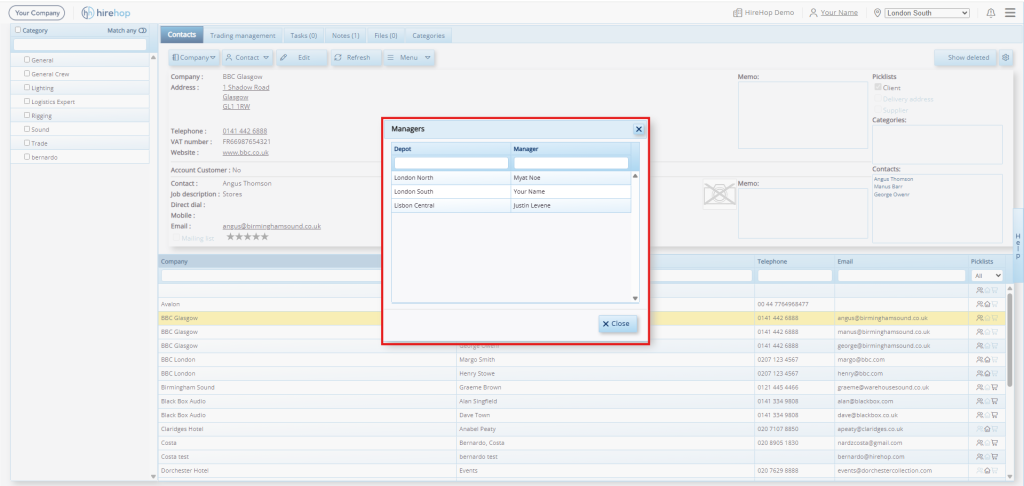Open the Categories tab
This screenshot has height=486, width=1024.
point(428,36)
